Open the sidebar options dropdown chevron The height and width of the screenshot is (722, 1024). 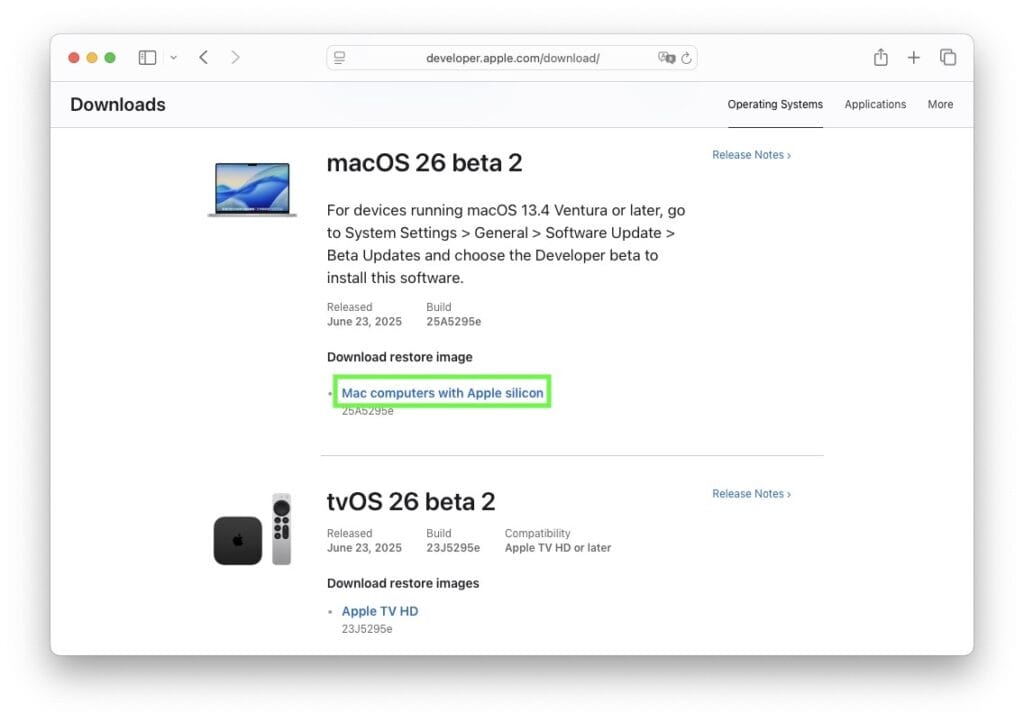[174, 57]
